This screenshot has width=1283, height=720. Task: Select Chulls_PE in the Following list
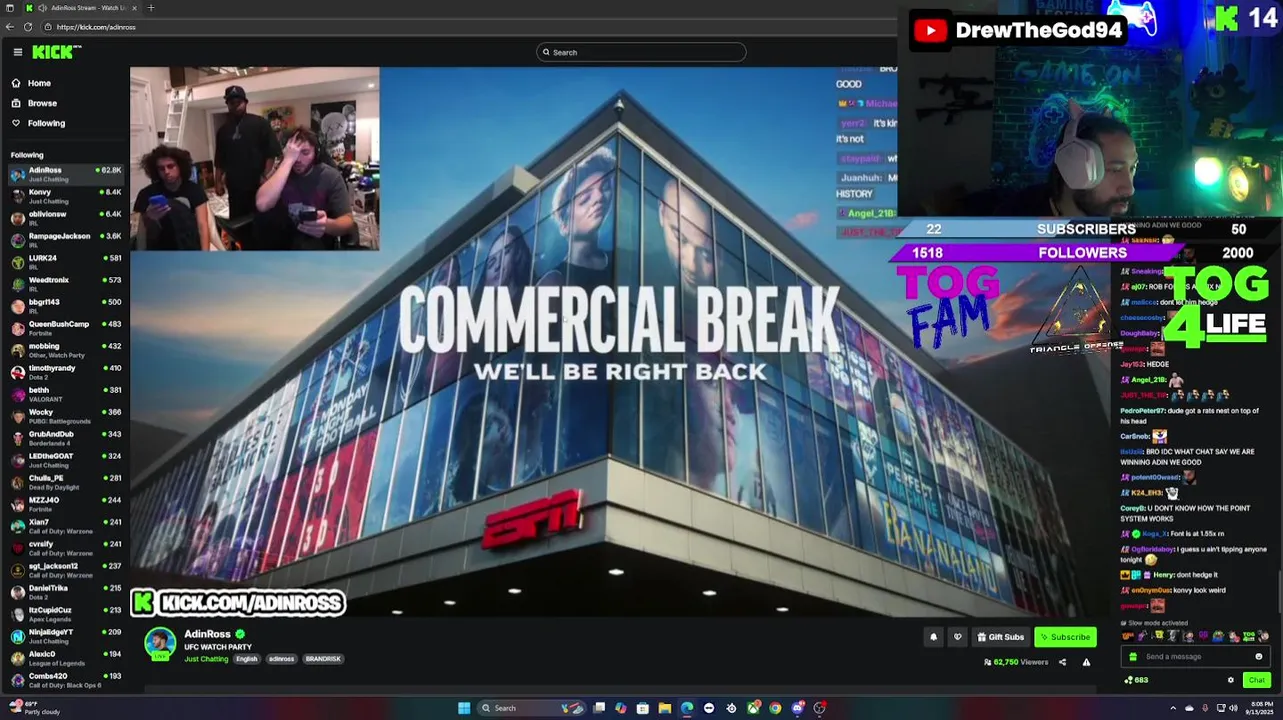pyautogui.click(x=65, y=482)
